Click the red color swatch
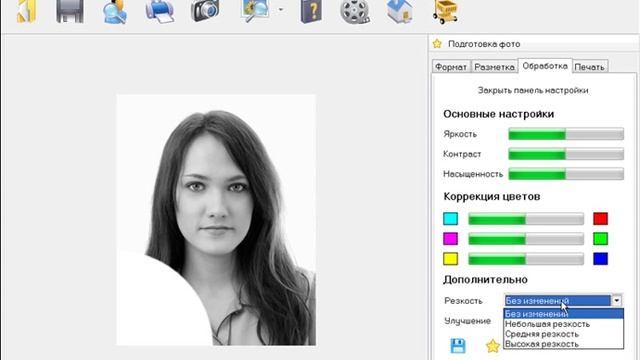 600,219
